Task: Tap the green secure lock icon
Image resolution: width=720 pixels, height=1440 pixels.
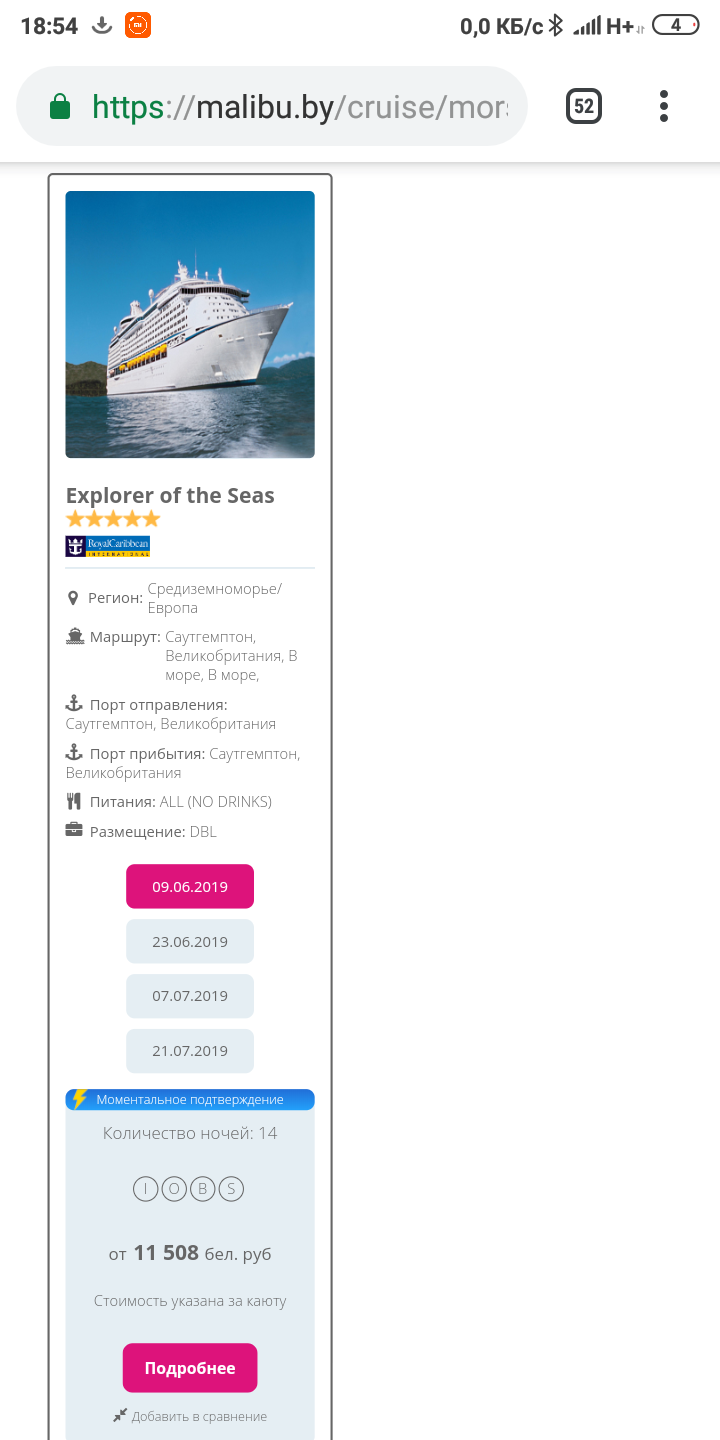Action: tap(60, 107)
